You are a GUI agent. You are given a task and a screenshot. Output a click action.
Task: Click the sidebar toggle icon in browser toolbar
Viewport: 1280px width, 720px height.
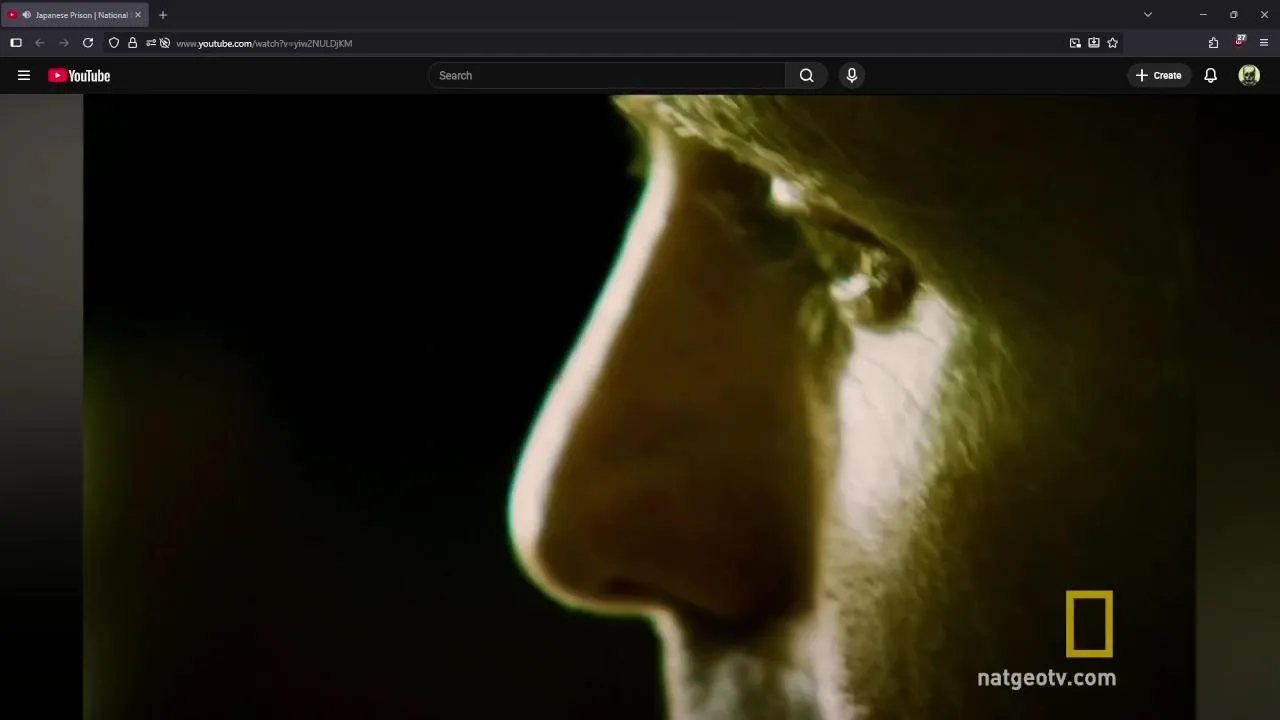click(16, 43)
